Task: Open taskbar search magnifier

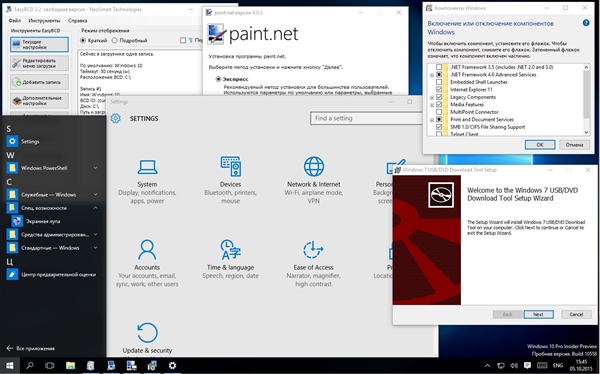Action: [x=29, y=366]
